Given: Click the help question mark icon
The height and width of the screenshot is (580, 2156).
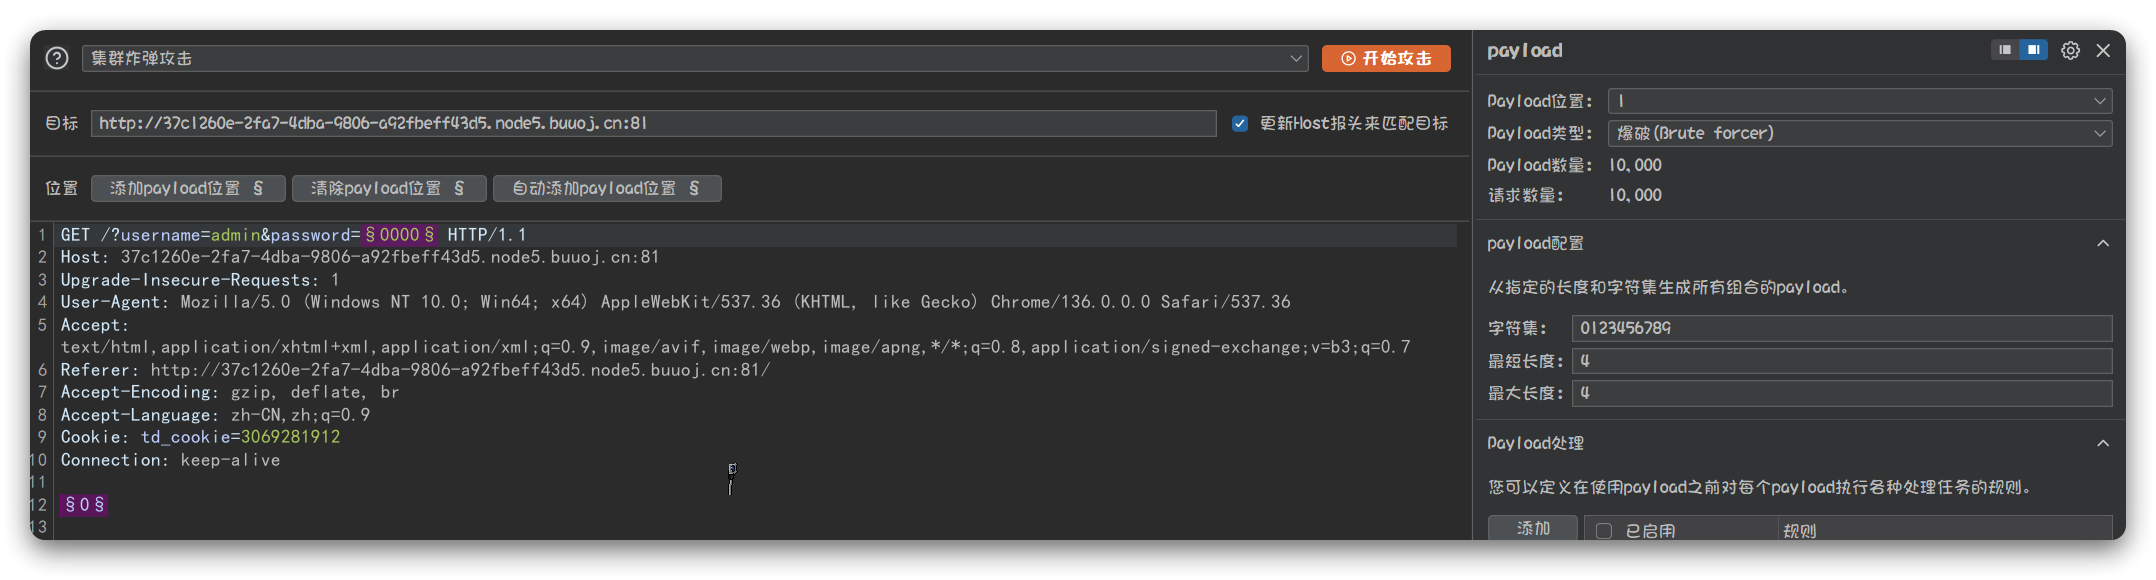Looking at the screenshot, I should 57,58.
